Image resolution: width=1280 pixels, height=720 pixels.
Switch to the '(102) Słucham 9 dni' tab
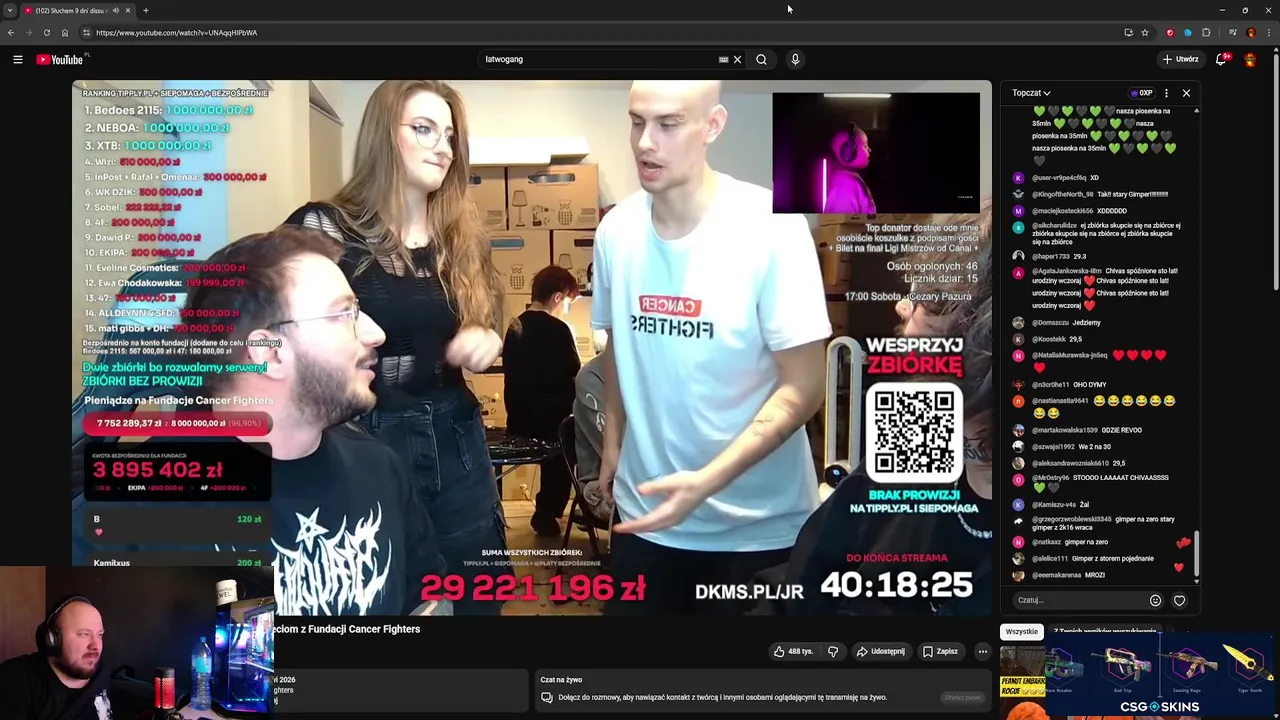[x=70, y=10]
